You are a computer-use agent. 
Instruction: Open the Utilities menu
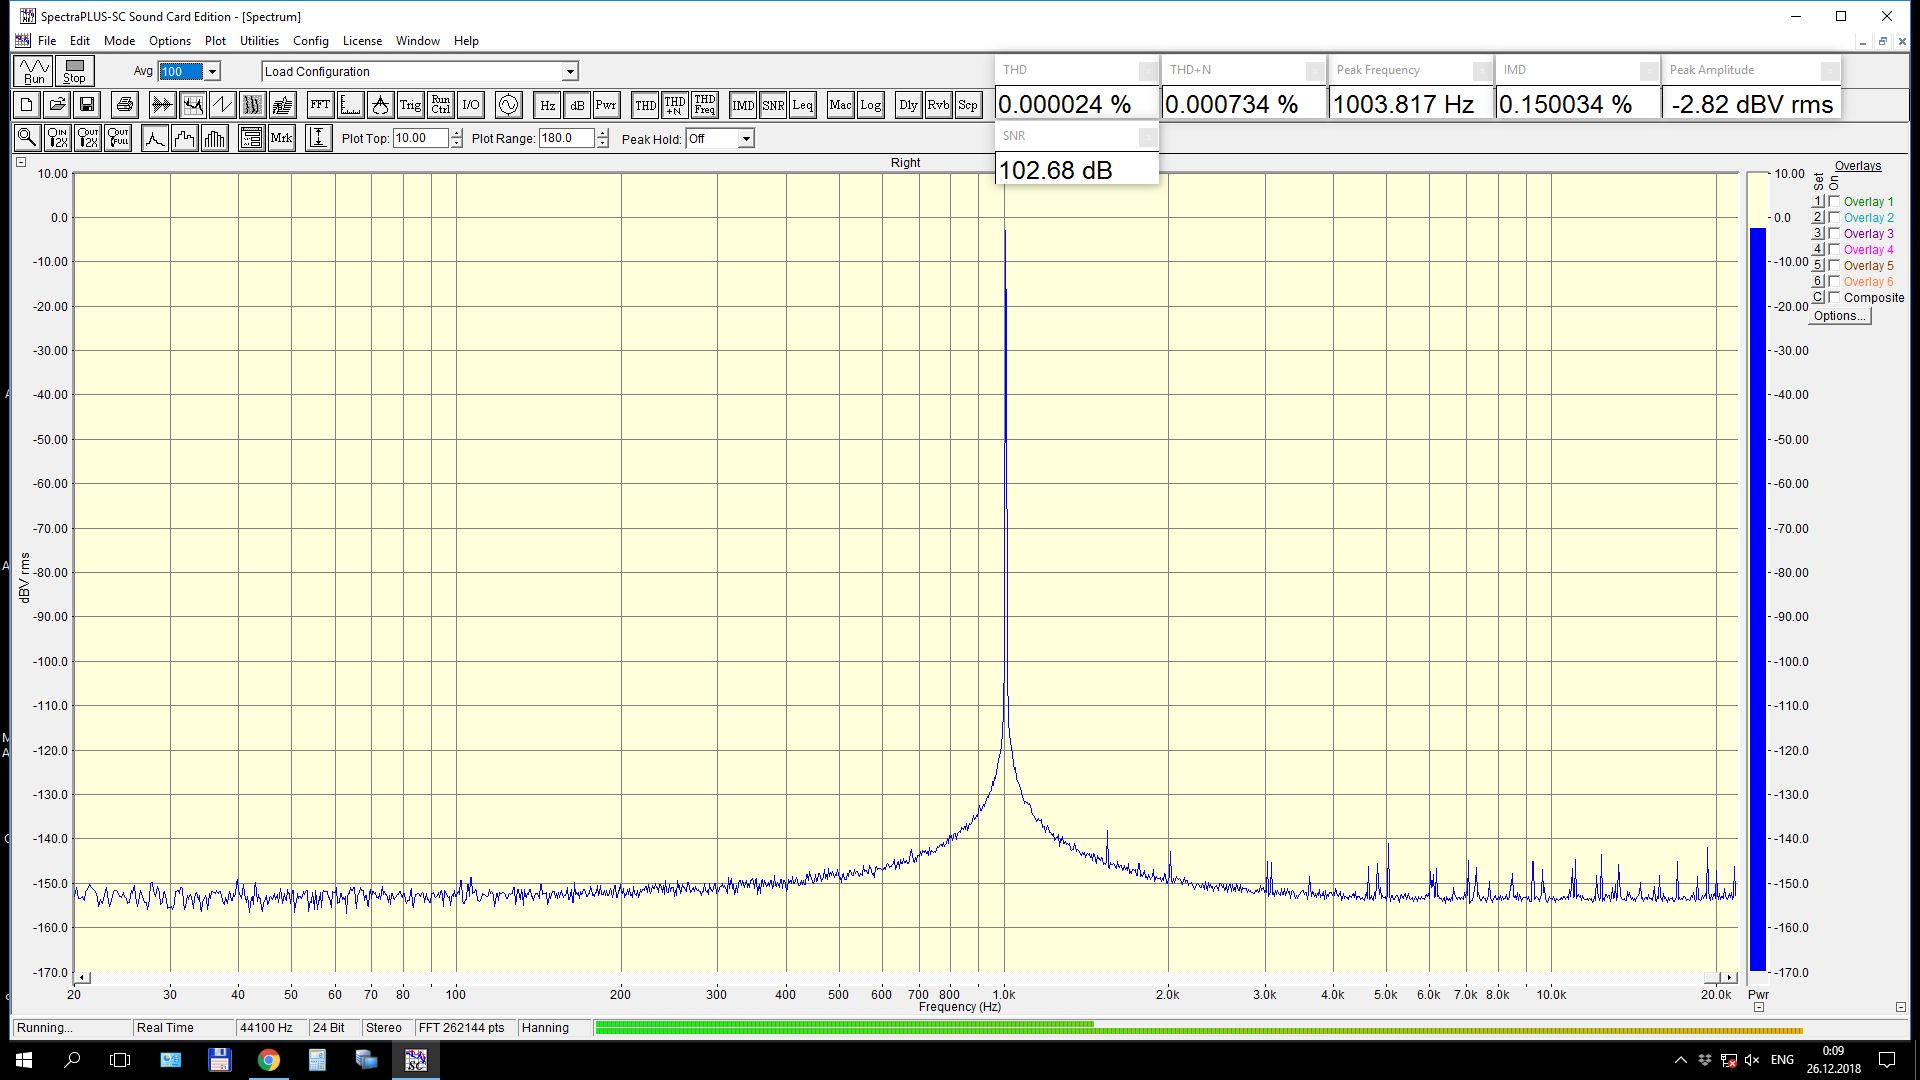(x=259, y=41)
